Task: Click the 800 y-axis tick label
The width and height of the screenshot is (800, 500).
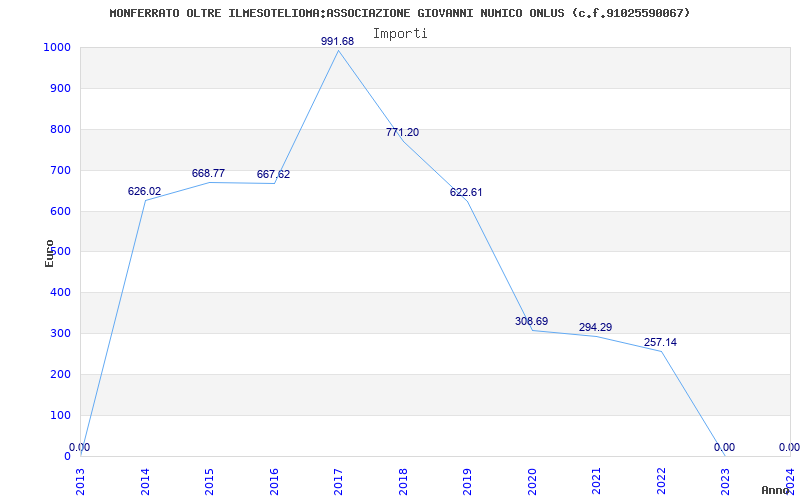Action: 61,129
